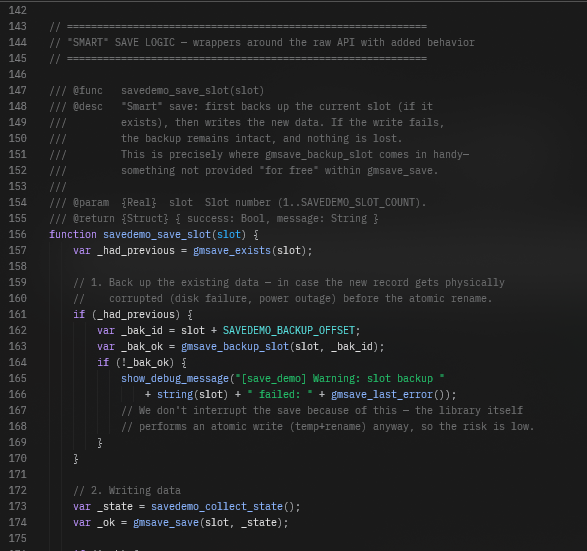Click show_debug_message on line 165
This screenshot has height=551, width=587.
coord(175,378)
